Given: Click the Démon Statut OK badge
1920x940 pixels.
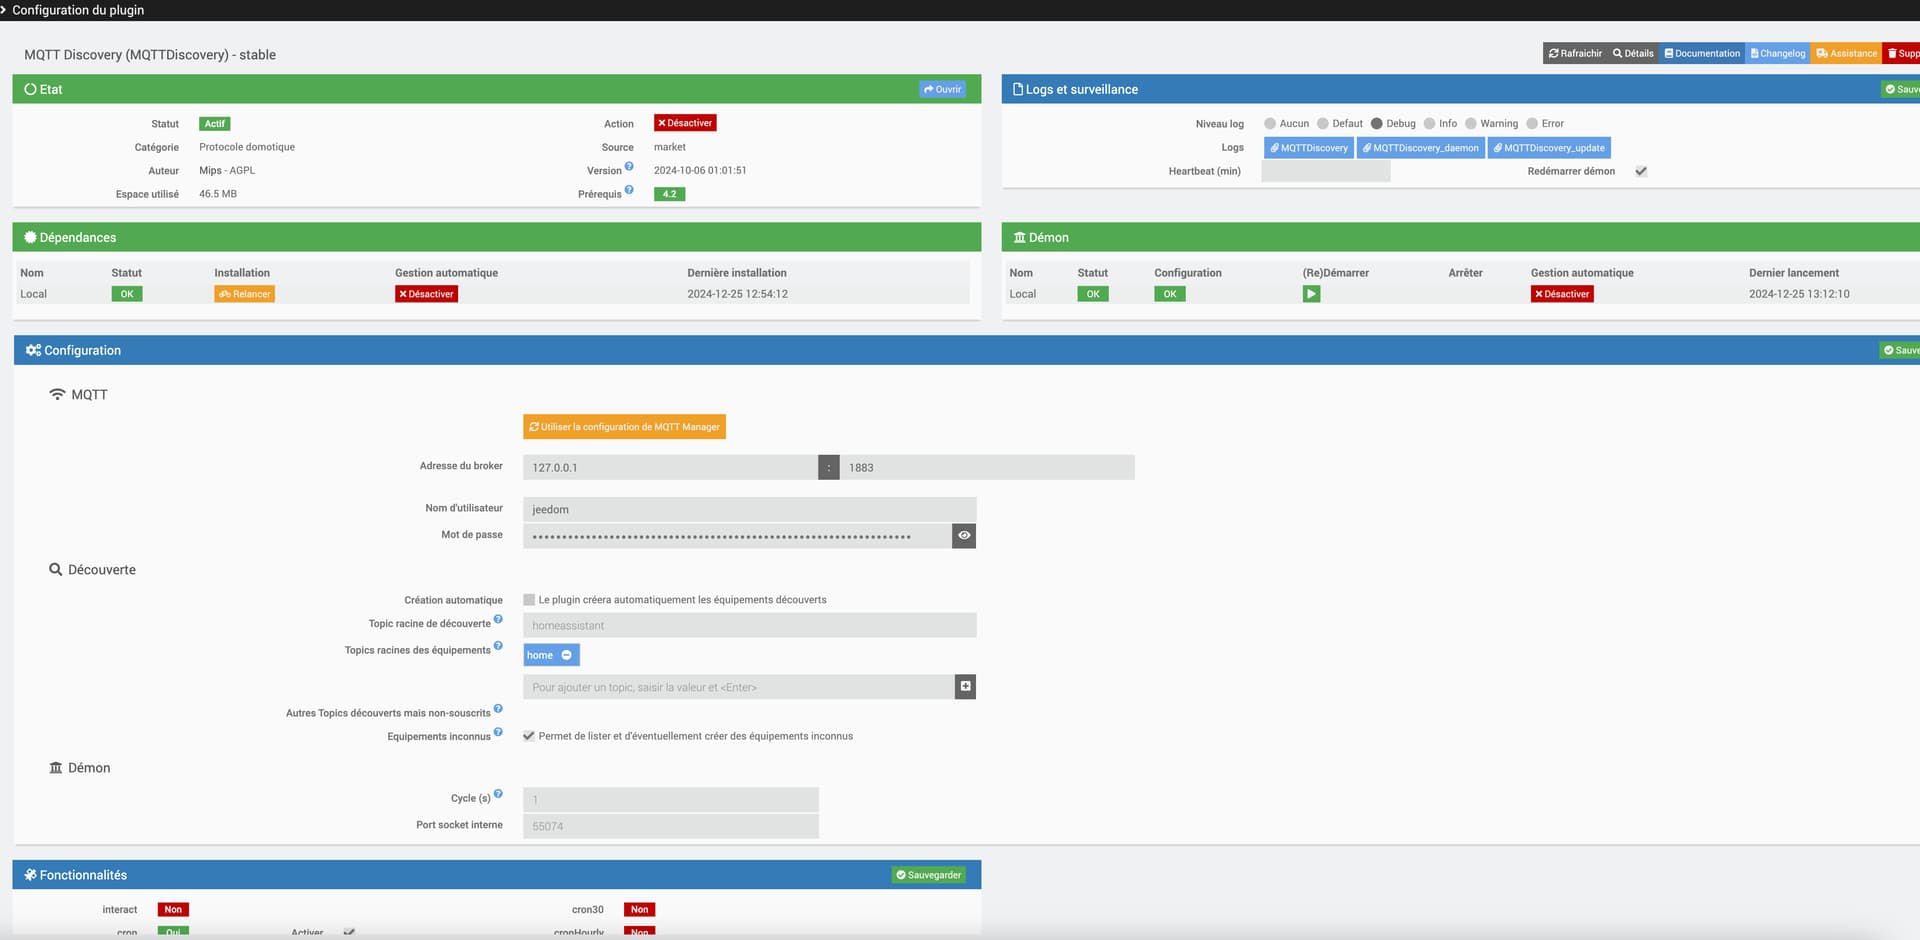Looking at the screenshot, I should 1093,294.
